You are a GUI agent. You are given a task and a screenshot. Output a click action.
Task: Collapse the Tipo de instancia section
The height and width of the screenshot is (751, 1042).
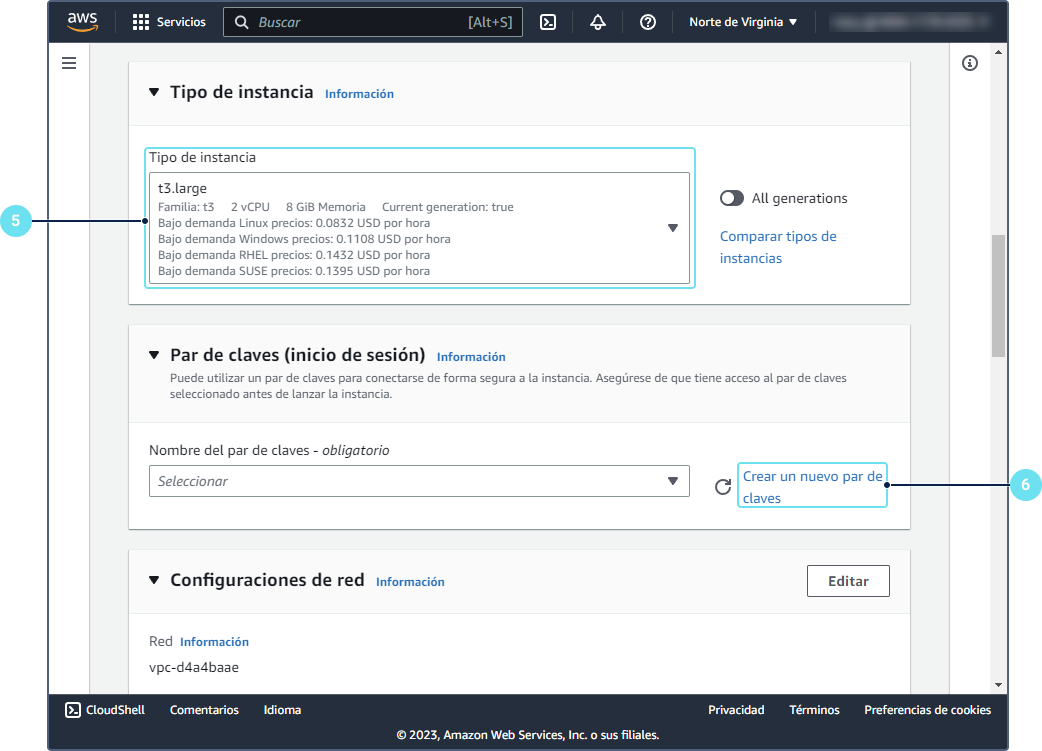pyautogui.click(x=154, y=92)
